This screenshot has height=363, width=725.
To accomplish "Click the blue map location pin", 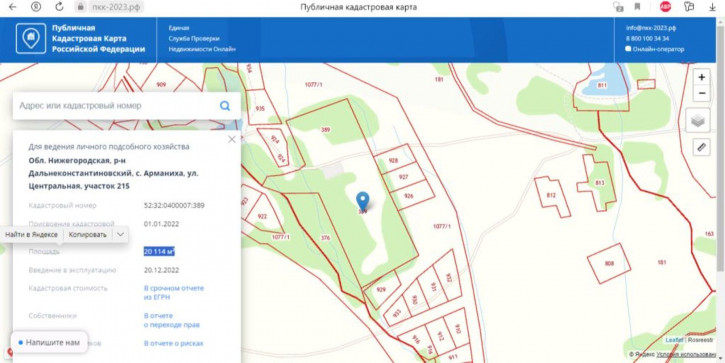I will coord(363,201).
